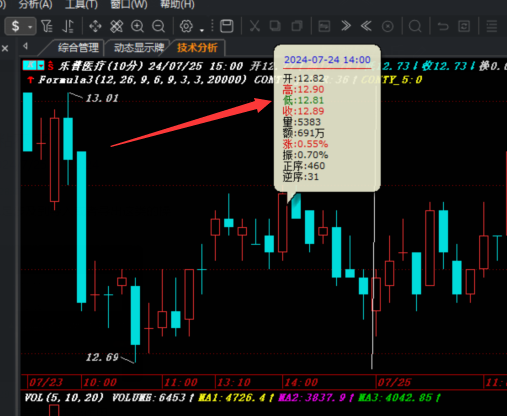Click the cyan chart type box
The height and width of the screenshot is (416, 507).
[x=30, y=65]
